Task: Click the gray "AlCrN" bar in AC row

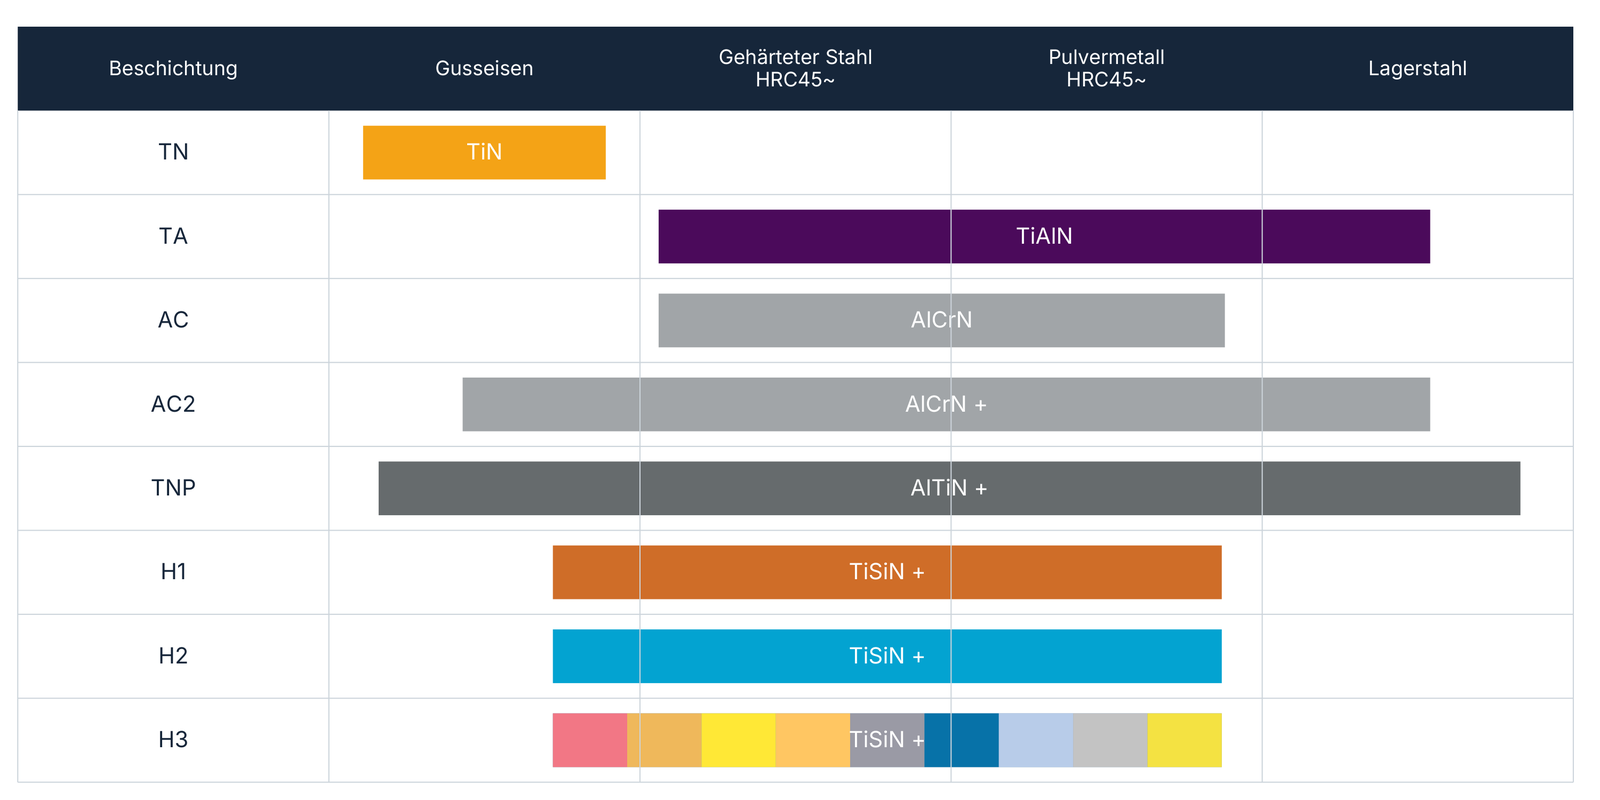Action: click(941, 320)
